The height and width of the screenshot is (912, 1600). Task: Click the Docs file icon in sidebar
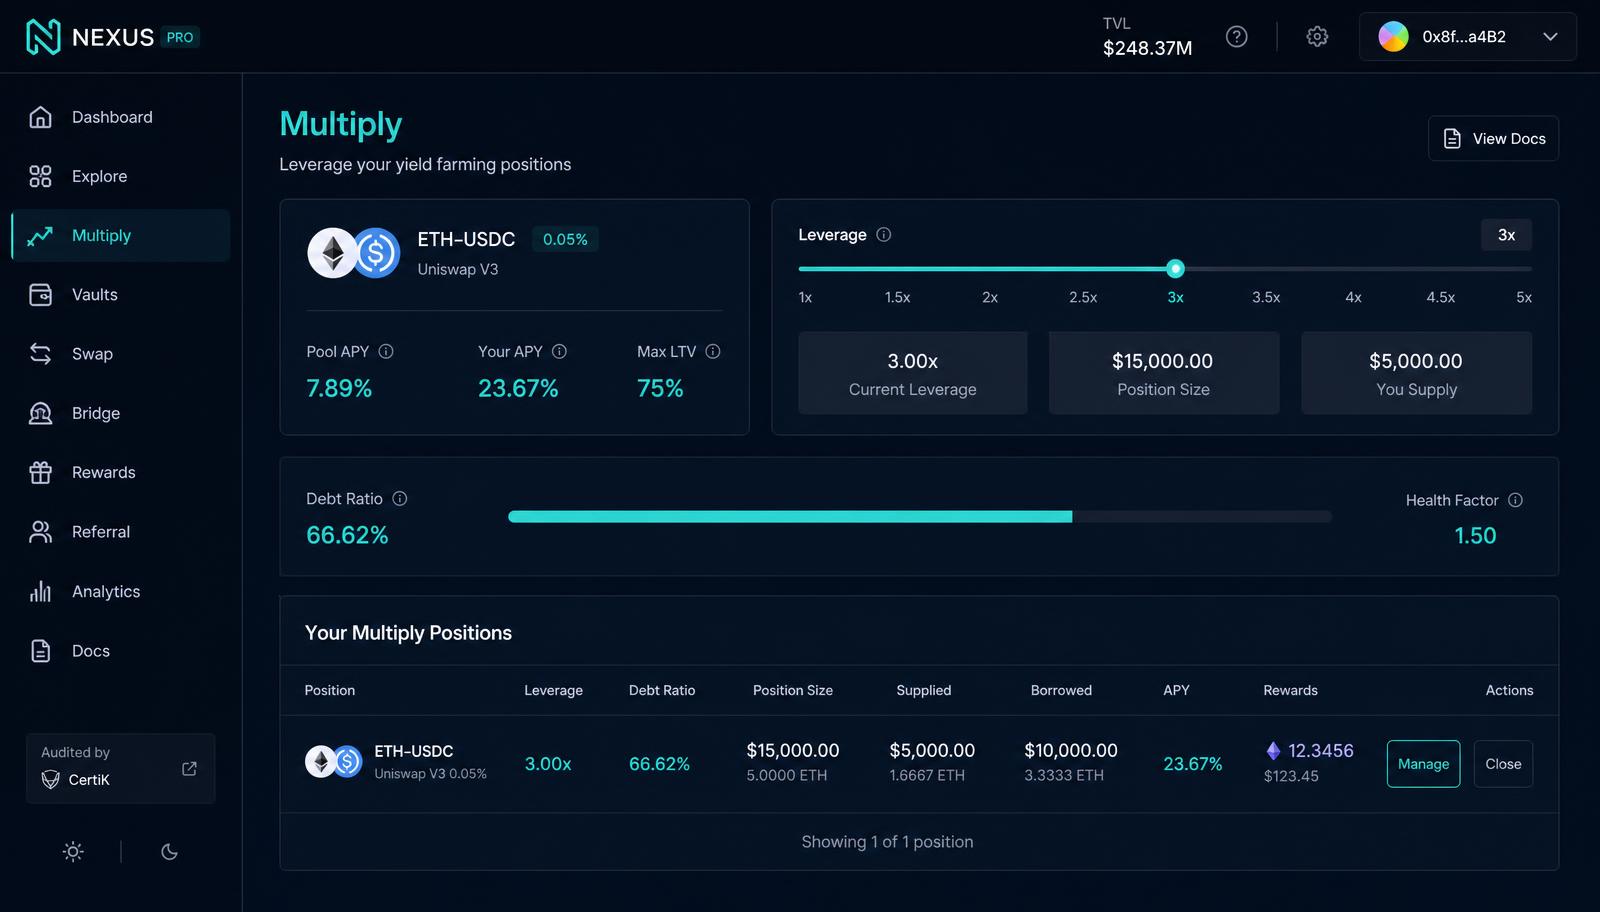click(x=40, y=651)
